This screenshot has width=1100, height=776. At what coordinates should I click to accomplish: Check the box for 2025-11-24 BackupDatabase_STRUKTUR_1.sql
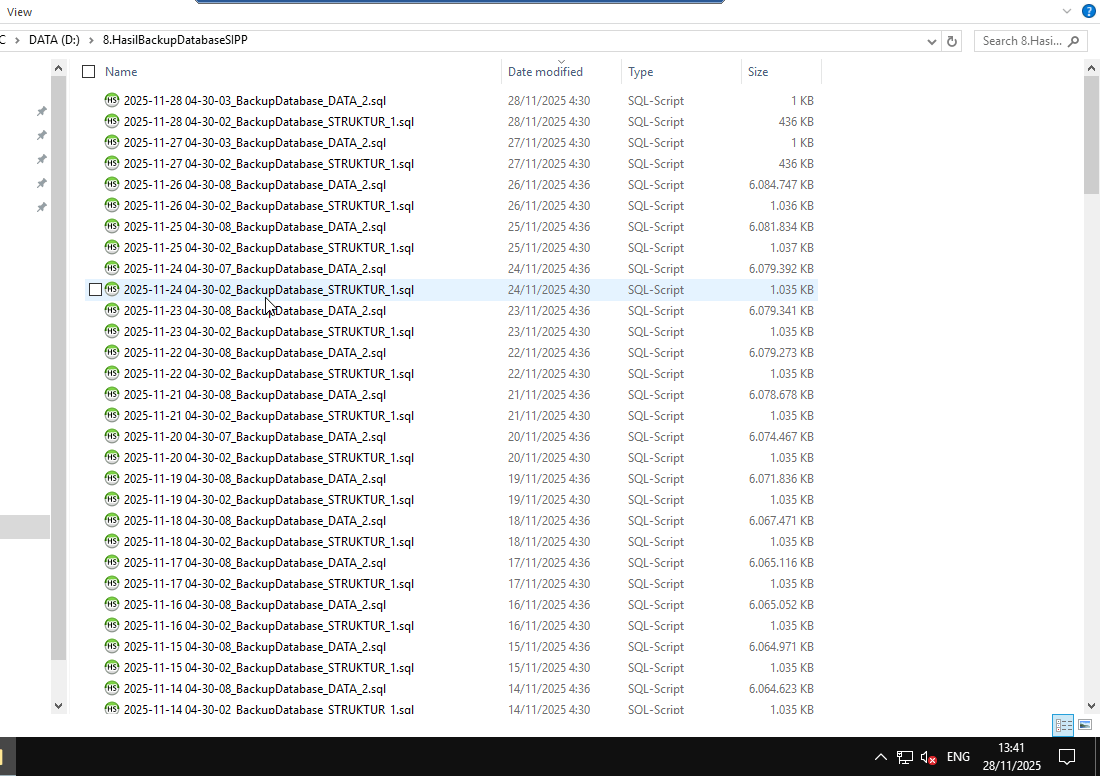tap(95, 290)
